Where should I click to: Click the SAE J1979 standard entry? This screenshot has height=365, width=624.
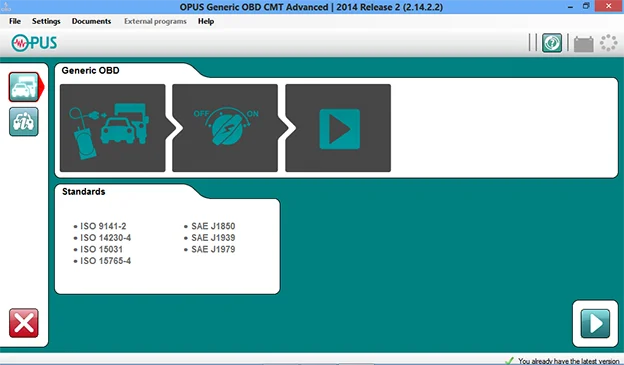(x=213, y=249)
